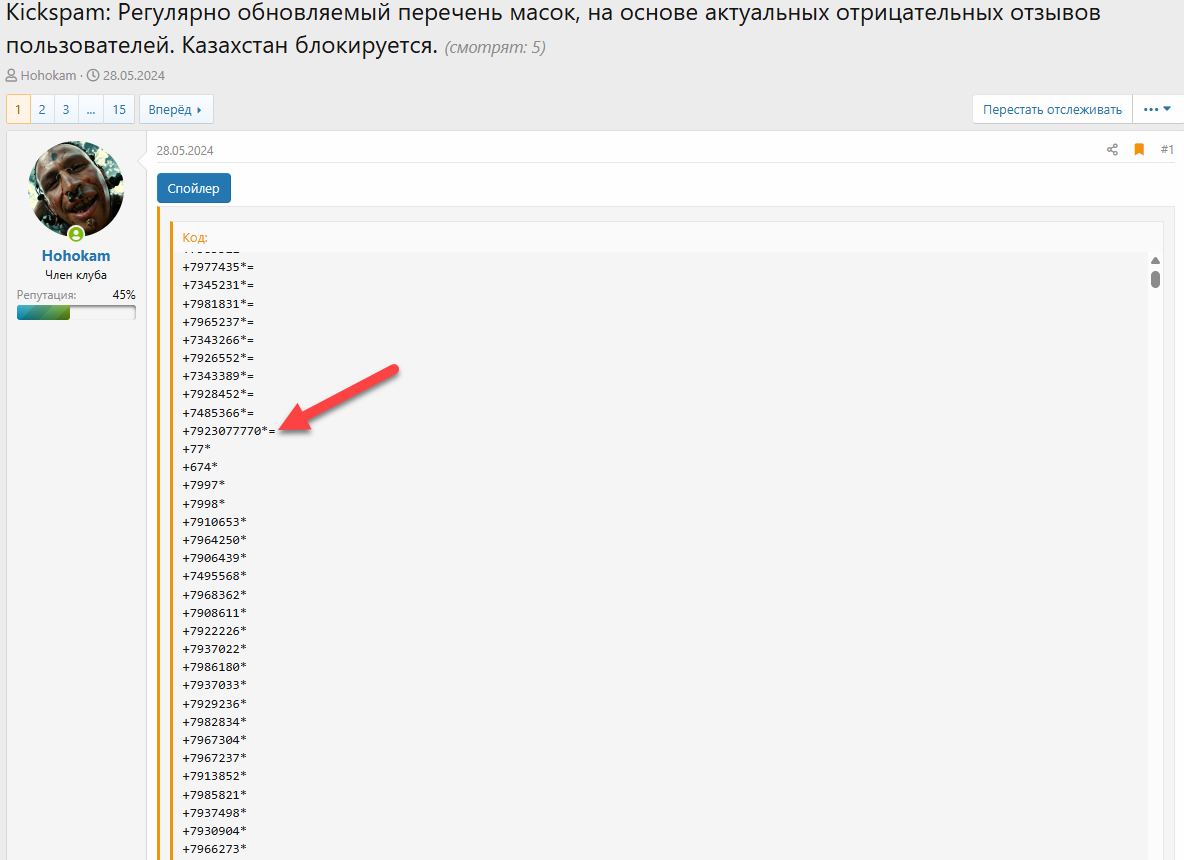This screenshot has width=1184, height=860.
Task: Click the thread date 28.05.2024 by clock icon
Action: (x=134, y=76)
